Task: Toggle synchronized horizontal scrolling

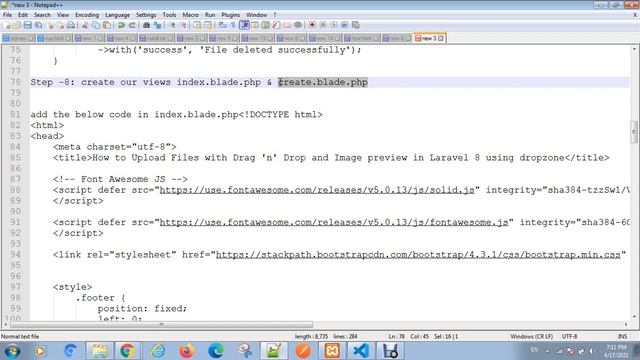Action: tap(208, 25)
